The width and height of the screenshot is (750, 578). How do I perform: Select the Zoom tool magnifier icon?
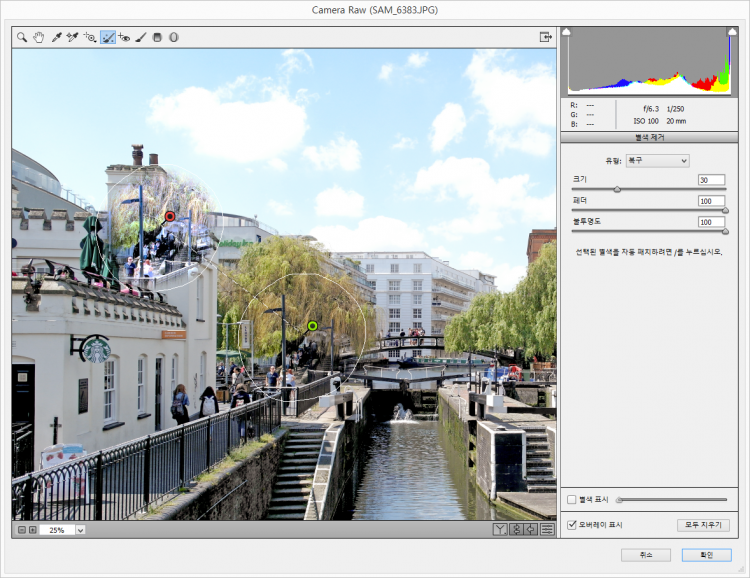(22, 37)
